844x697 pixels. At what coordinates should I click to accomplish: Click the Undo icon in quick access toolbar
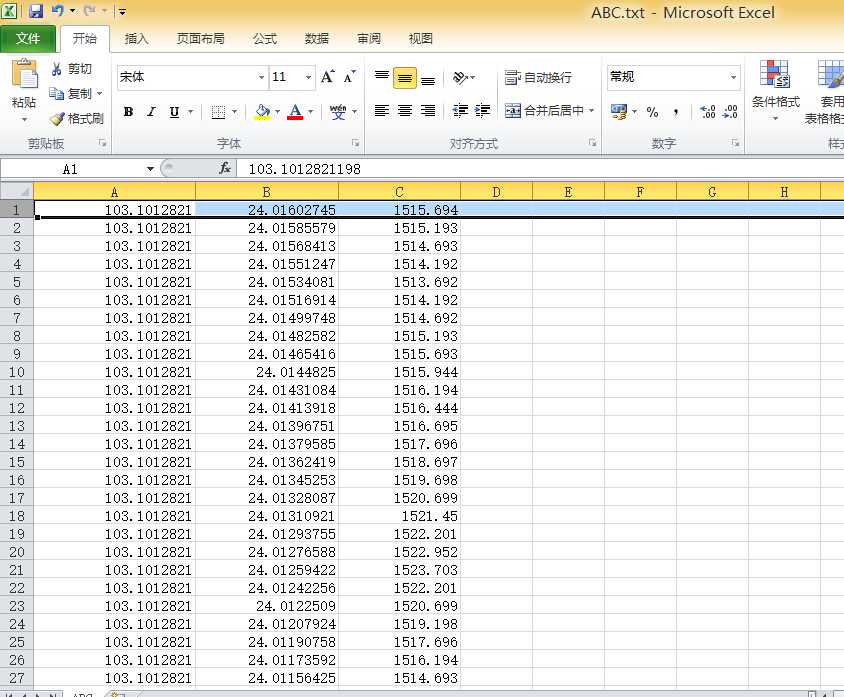[x=58, y=11]
